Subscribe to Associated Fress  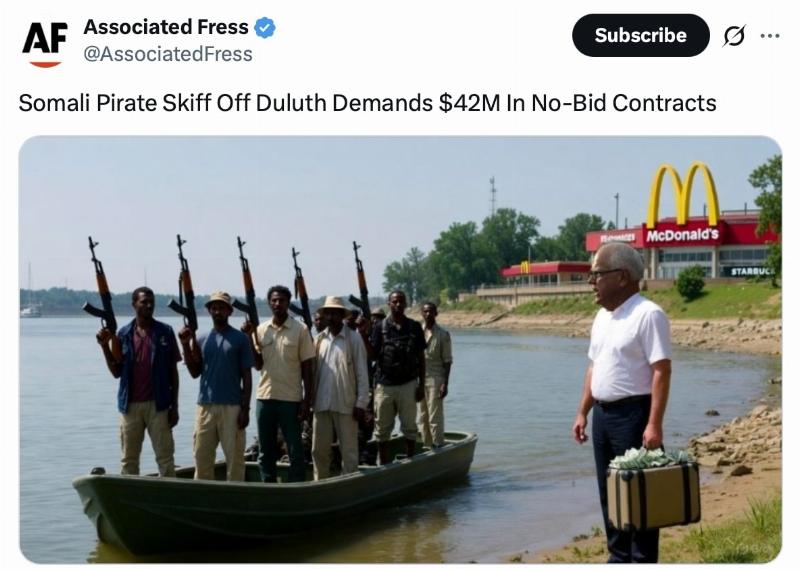[640, 35]
